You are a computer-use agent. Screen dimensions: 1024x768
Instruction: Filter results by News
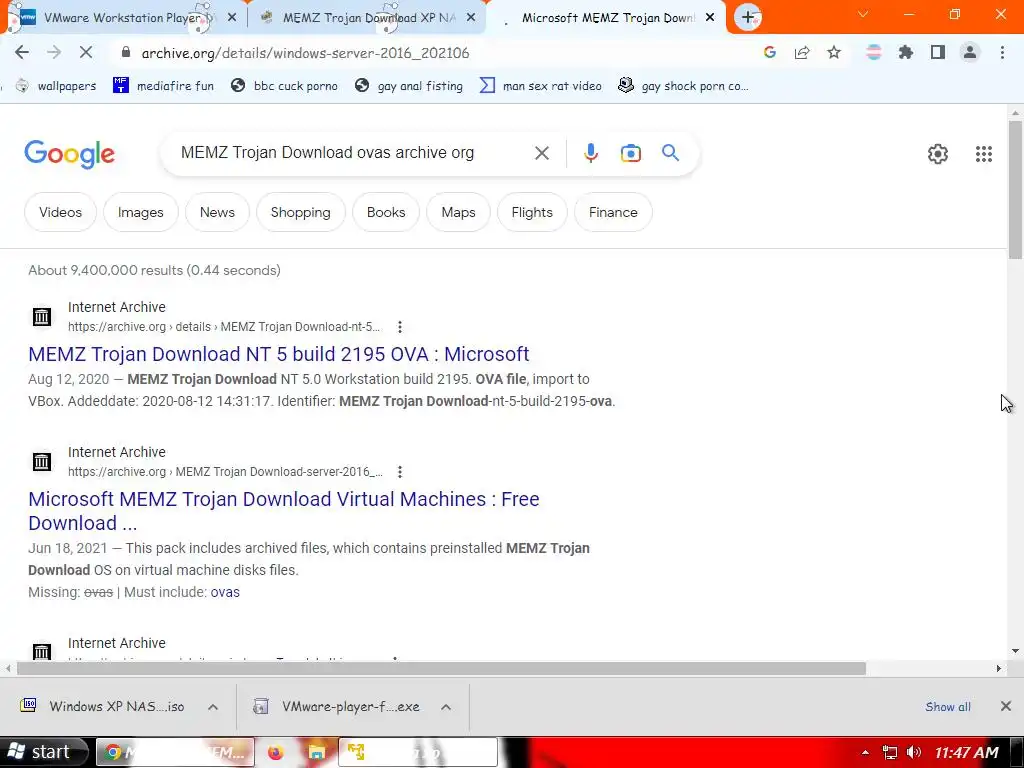[x=217, y=212]
